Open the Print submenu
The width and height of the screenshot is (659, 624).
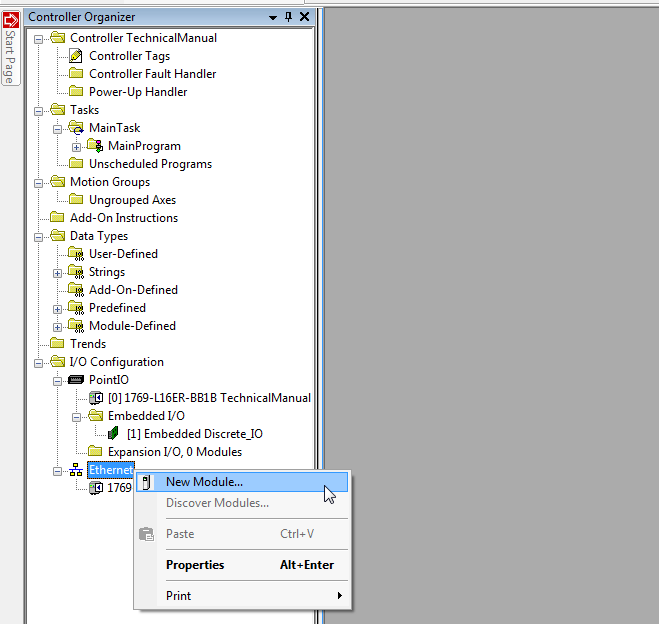point(178,596)
